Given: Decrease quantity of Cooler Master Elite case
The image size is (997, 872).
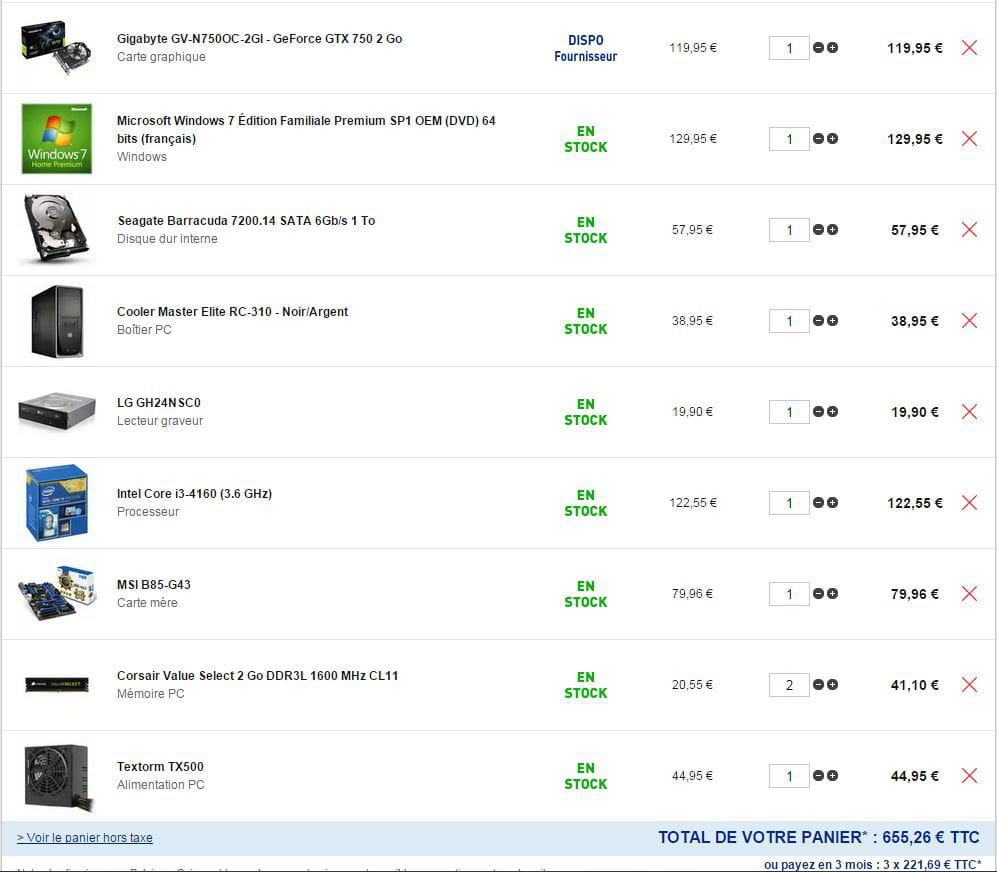Looking at the screenshot, I should coord(818,321).
